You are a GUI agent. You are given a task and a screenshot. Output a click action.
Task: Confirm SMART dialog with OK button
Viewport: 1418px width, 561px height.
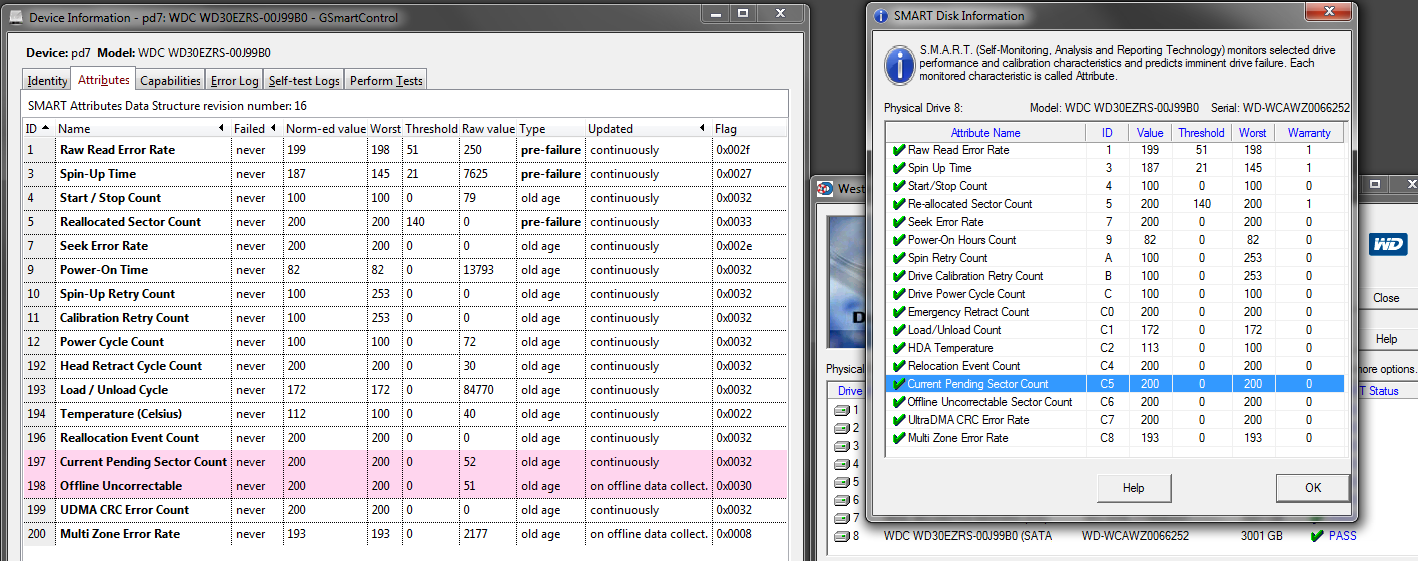[1313, 488]
